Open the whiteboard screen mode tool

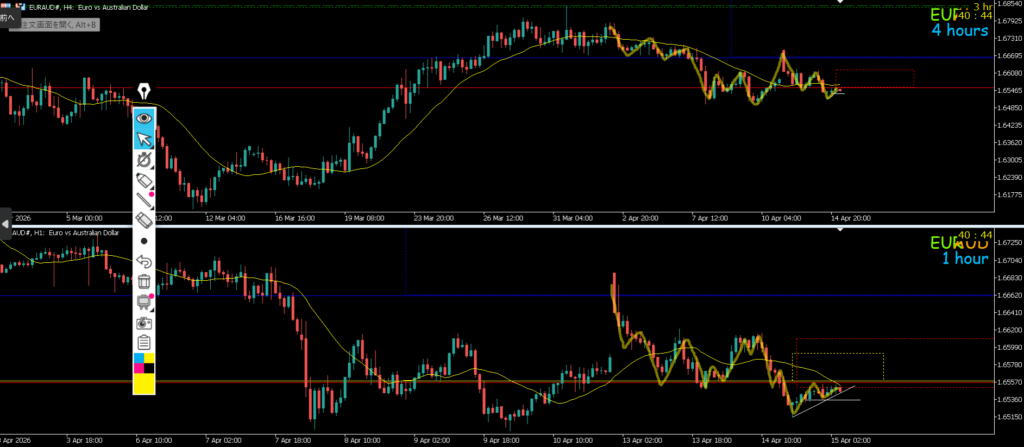(144, 301)
